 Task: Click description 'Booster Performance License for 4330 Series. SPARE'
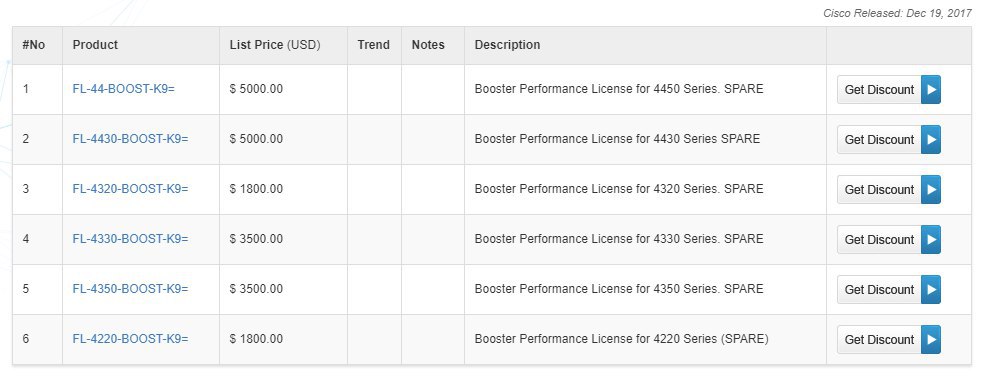(619, 239)
